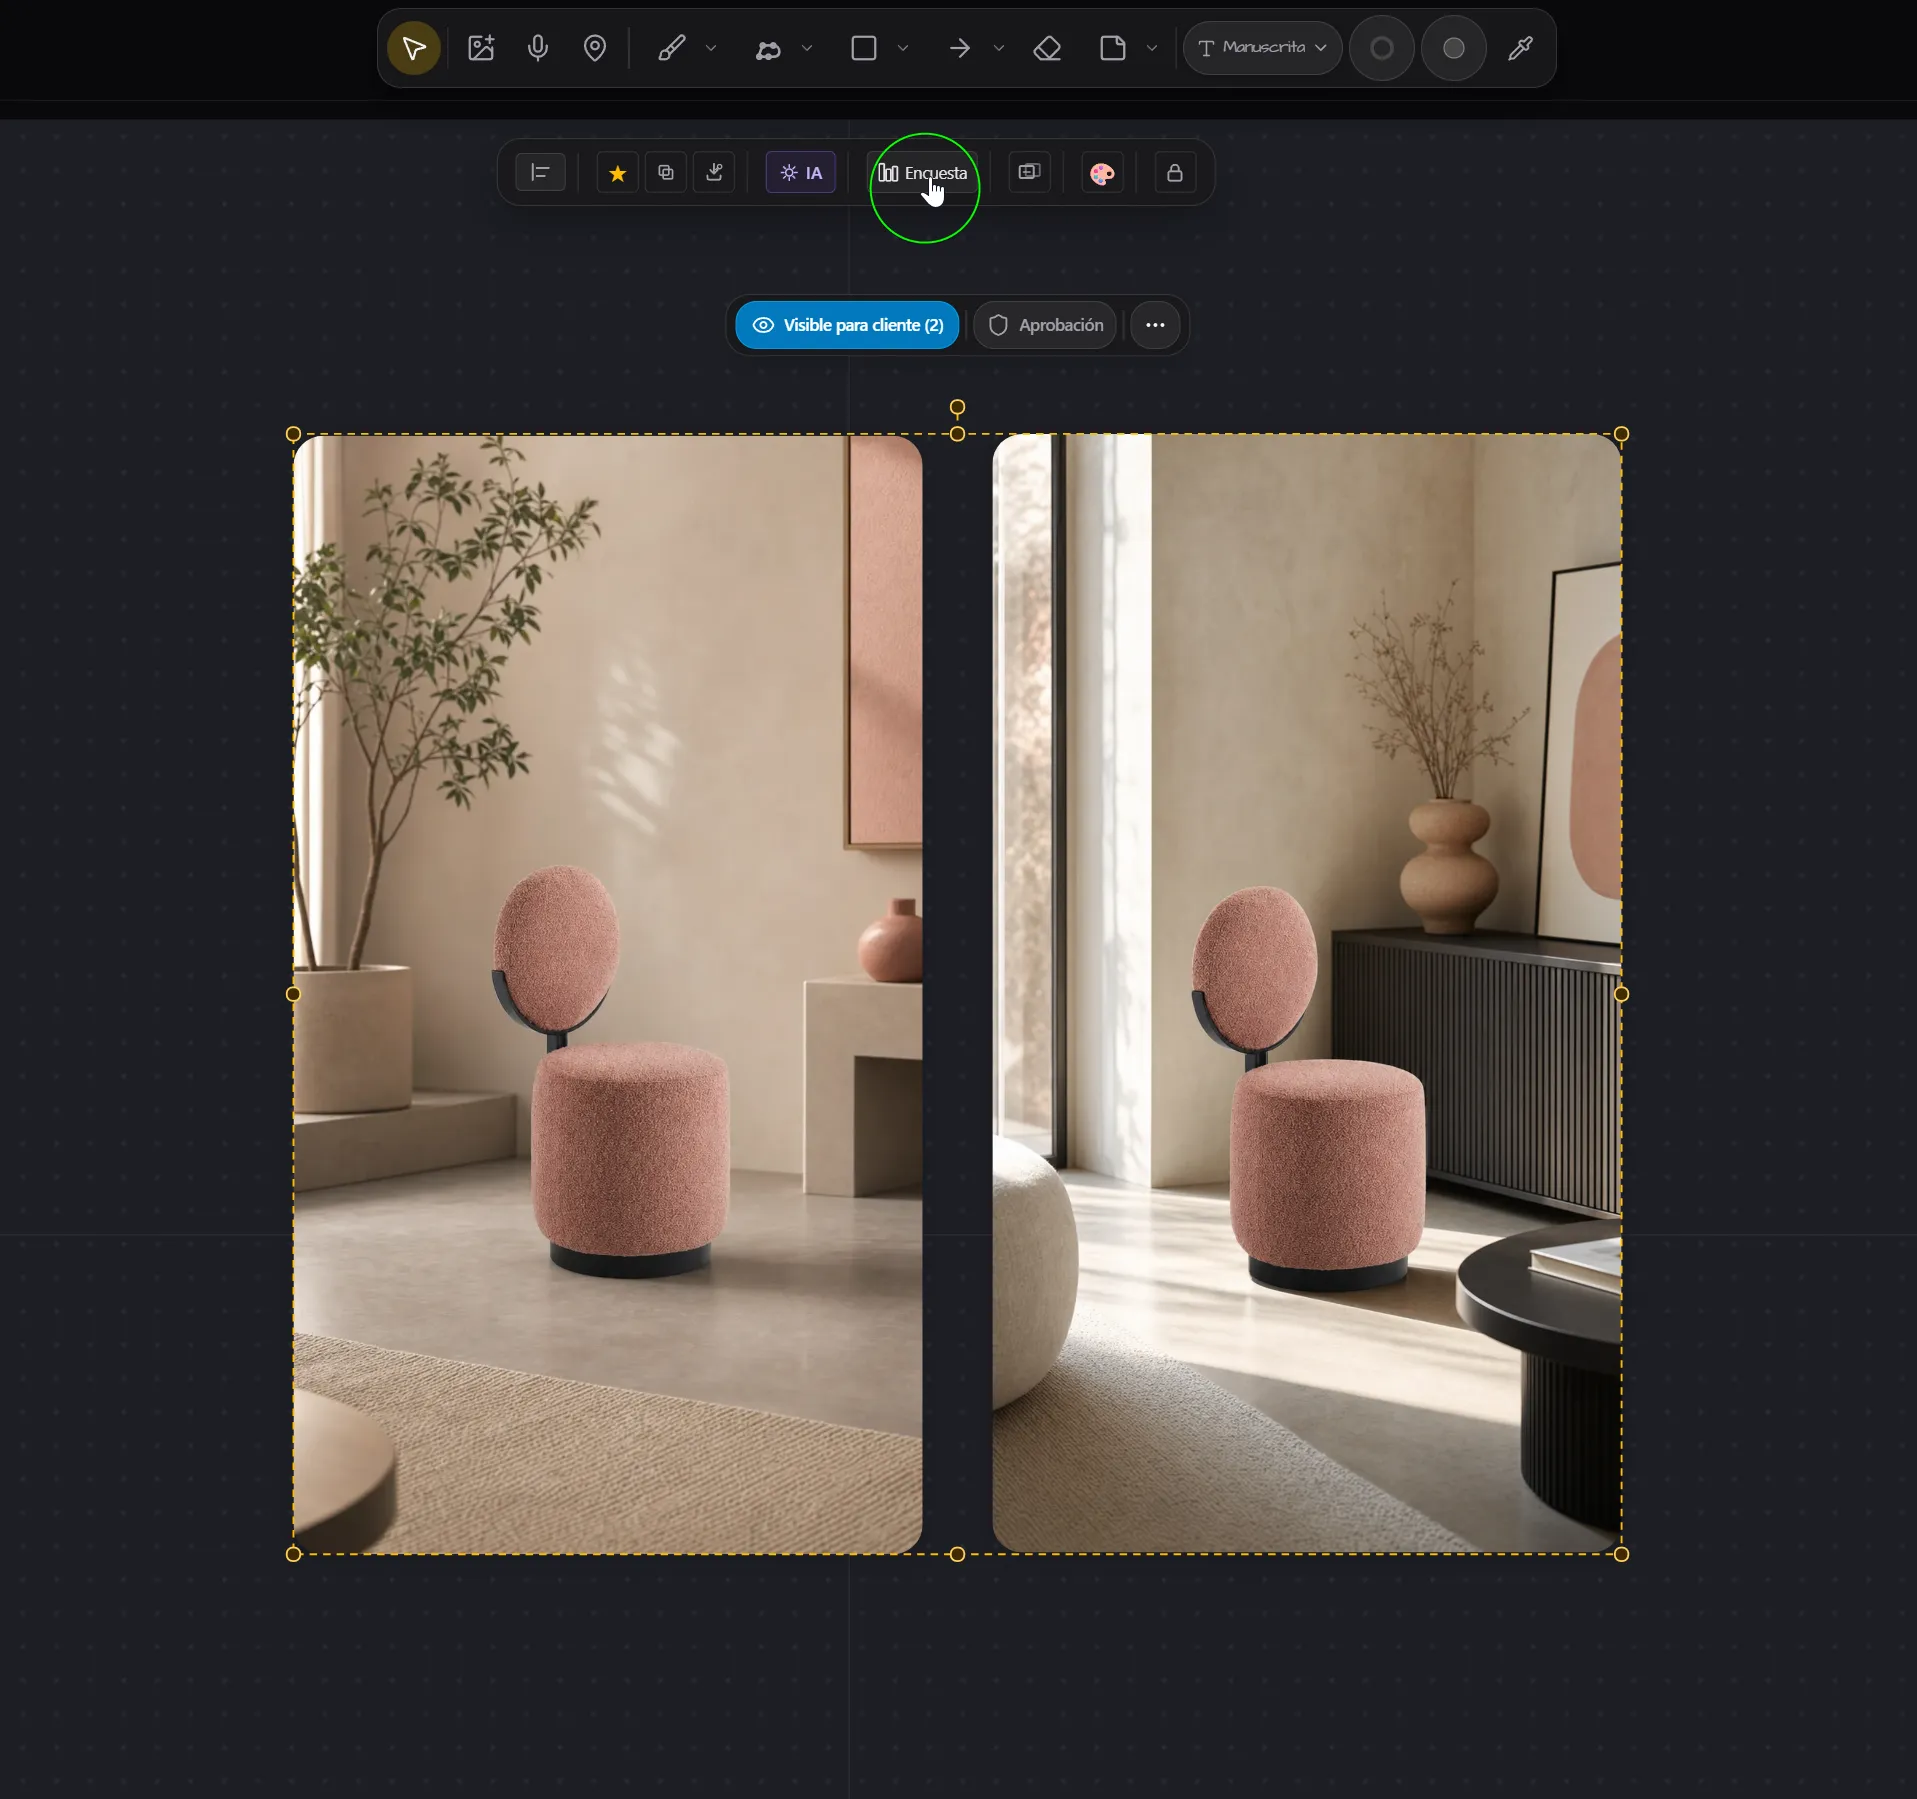The height and width of the screenshot is (1799, 1917).
Task: Select the eraser tool
Action: click(x=1047, y=48)
